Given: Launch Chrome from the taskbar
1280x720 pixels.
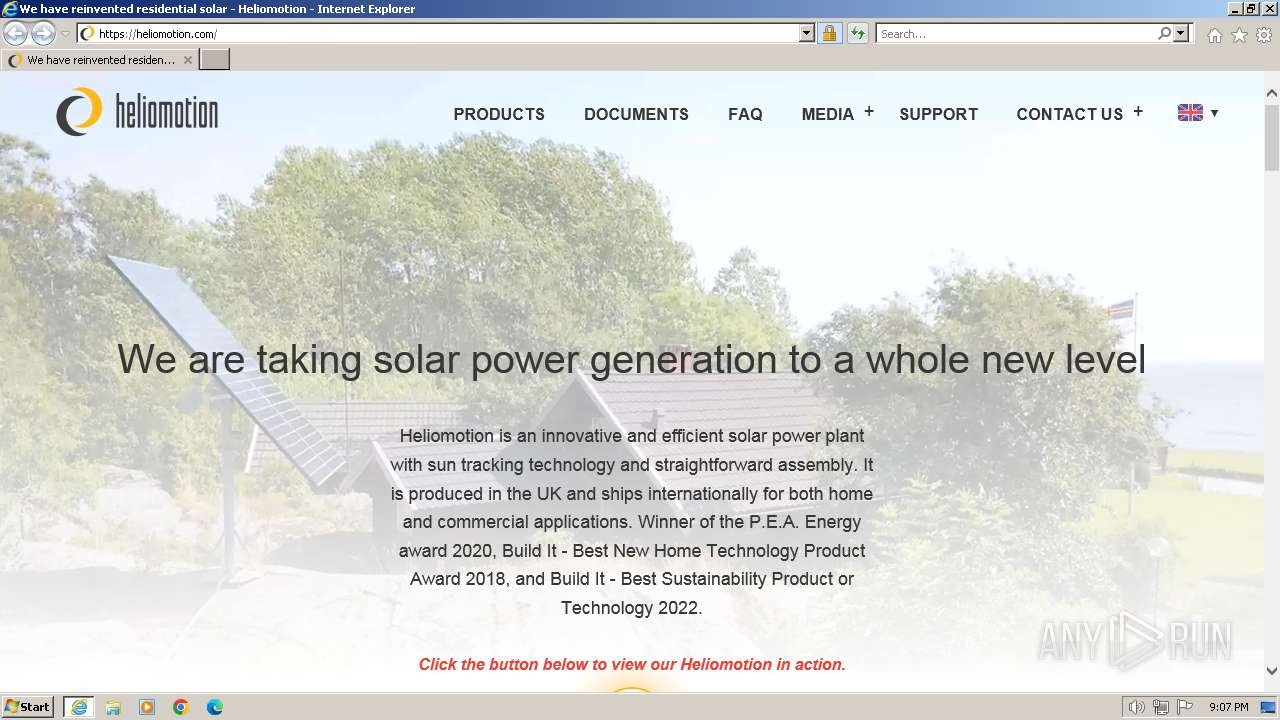Looking at the screenshot, I should point(181,707).
